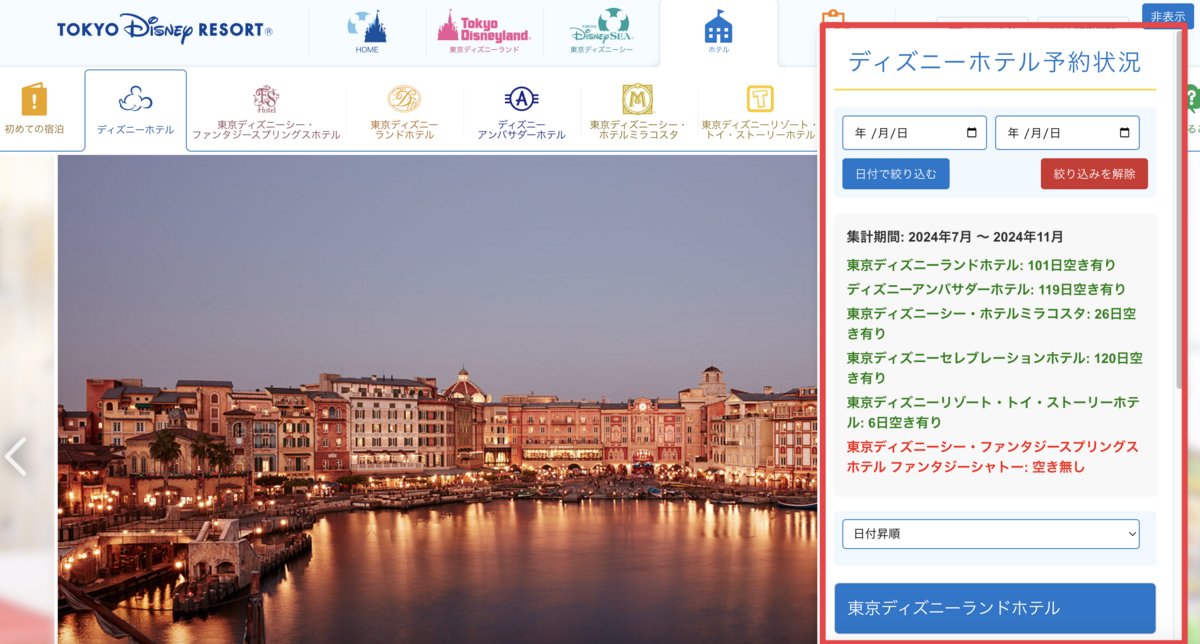Click トイ・ストーリーホテル: 6日空き有り text

992,412
